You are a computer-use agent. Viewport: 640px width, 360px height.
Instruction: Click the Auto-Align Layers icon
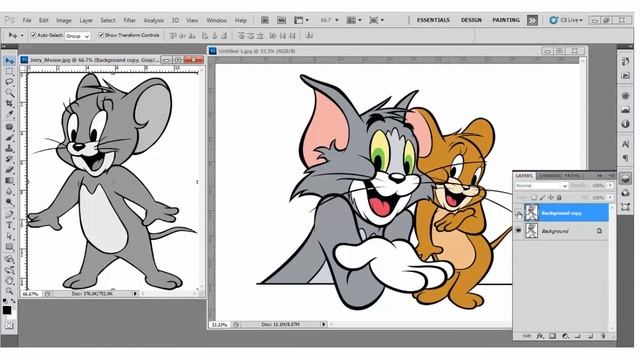point(309,36)
